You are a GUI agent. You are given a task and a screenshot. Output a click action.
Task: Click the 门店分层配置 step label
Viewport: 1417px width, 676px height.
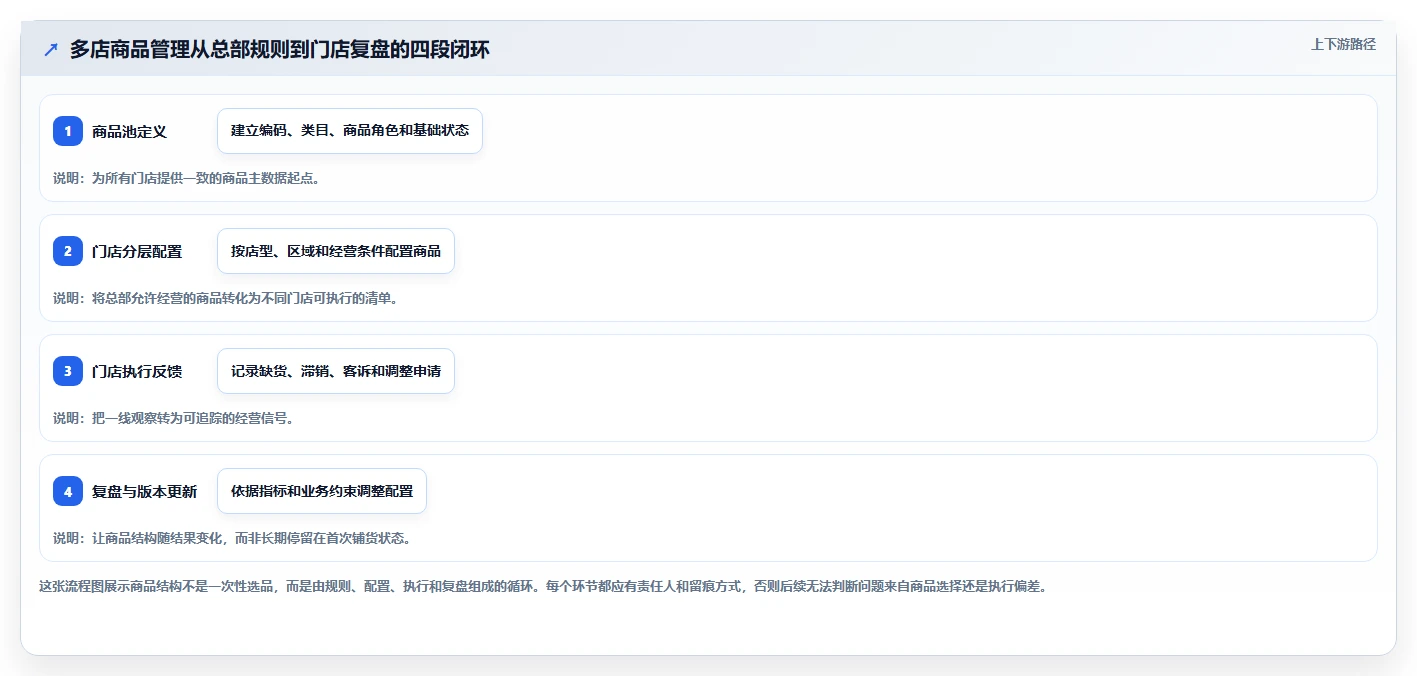coord(137,251)
